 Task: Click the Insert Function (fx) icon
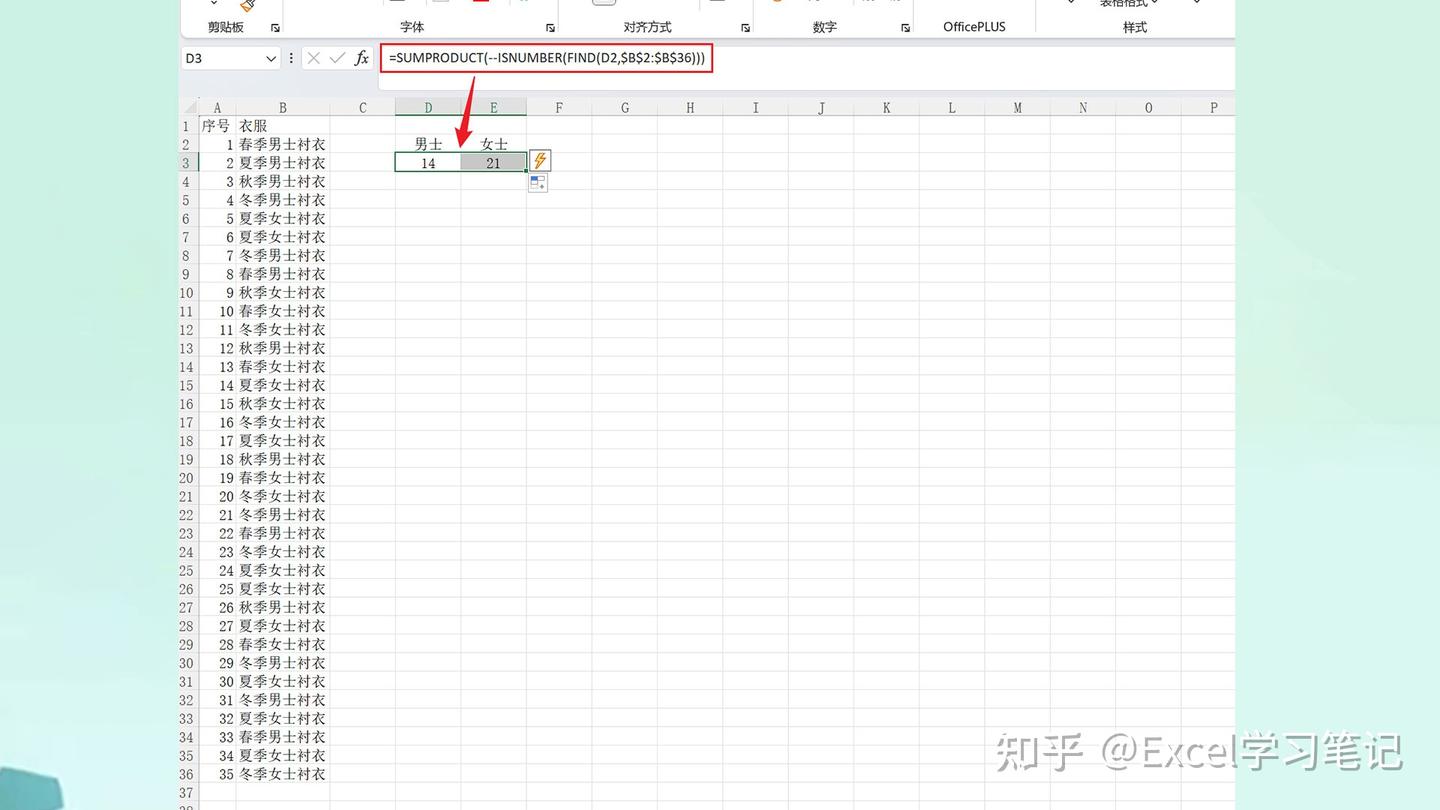point(361,58)
